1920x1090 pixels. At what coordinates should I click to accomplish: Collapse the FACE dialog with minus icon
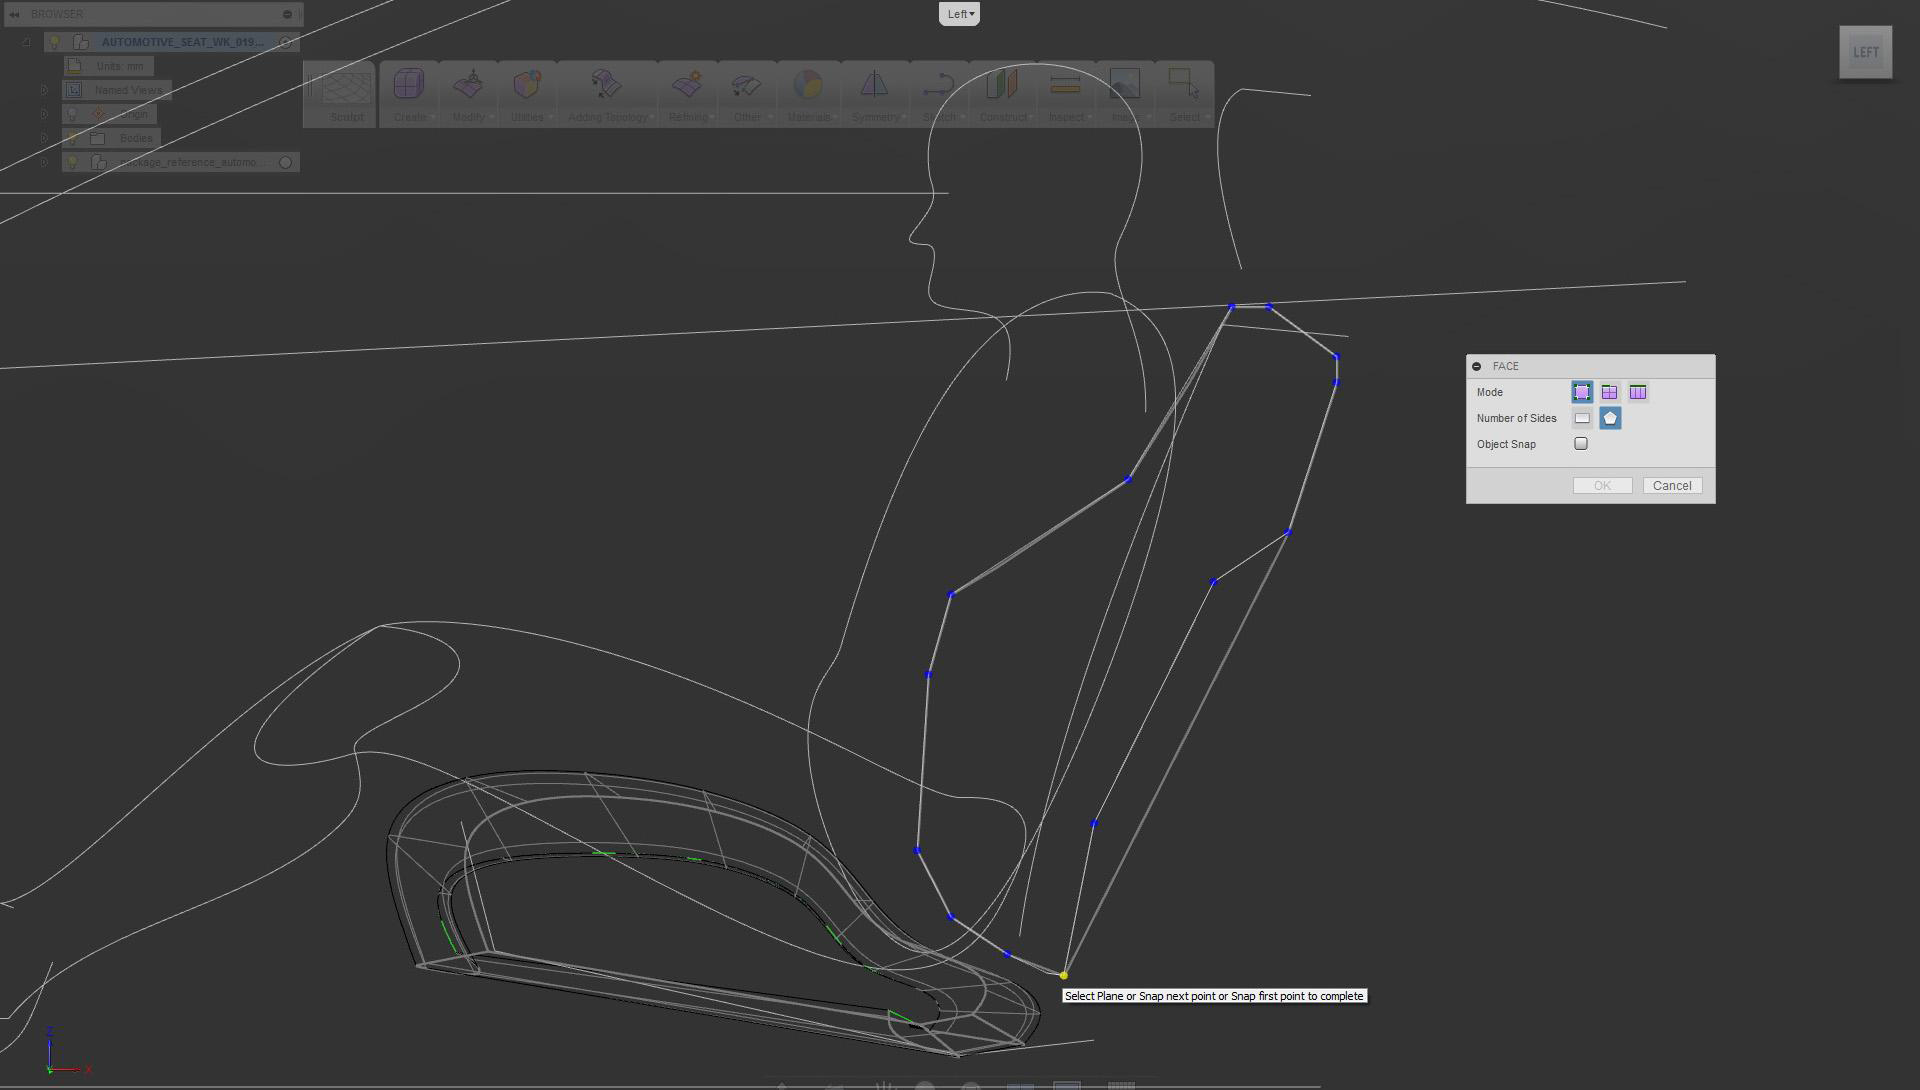pos(1476,366)
